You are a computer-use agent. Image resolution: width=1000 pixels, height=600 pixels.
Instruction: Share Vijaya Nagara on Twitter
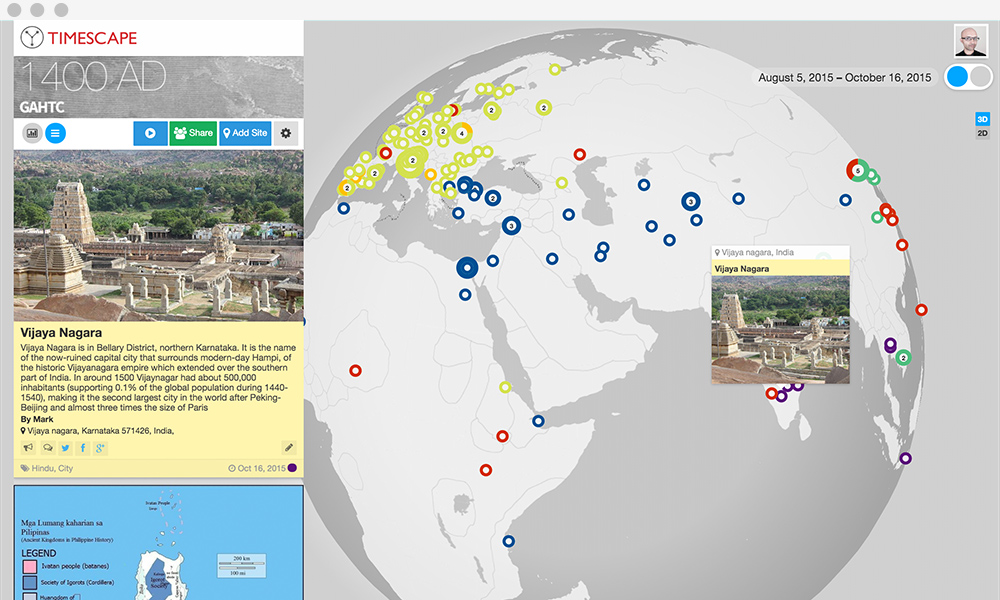[x=66, y=448]
